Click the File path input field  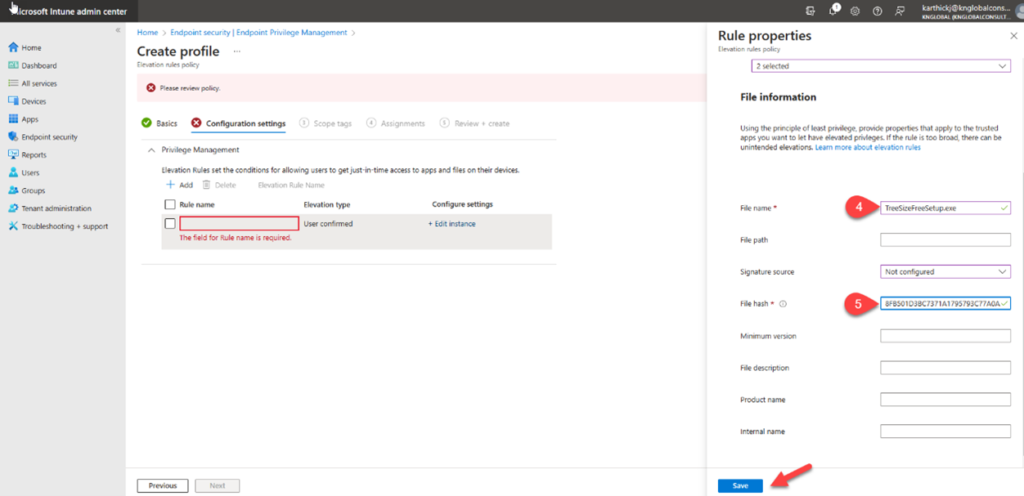click(x=945, y=240)
